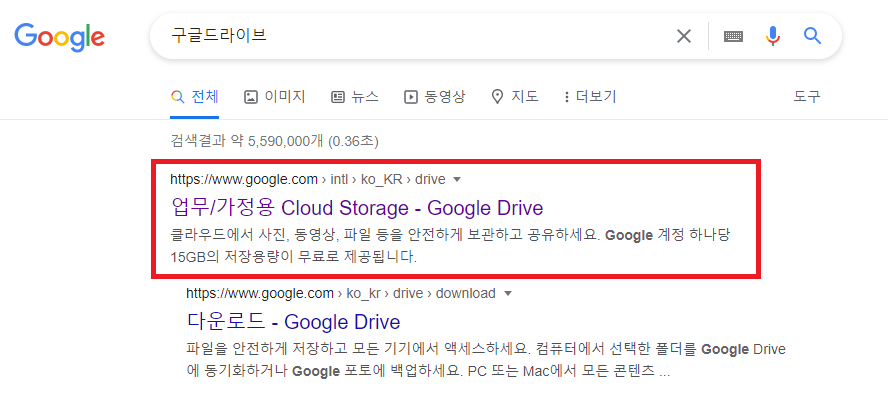Screen dimensions: 888x405
Task: Click snippet text starting 파일을 안전하게 저장하고
Action: pos(486,360)
